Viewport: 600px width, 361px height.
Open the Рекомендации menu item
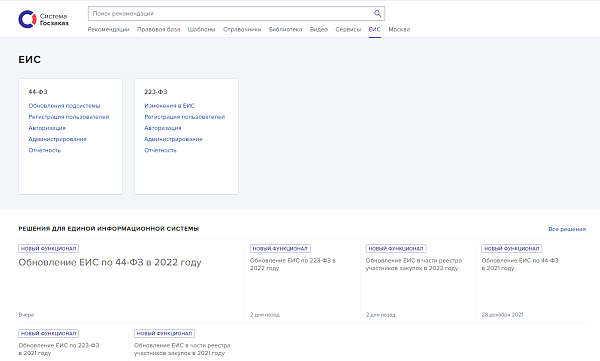click(108, 29)
